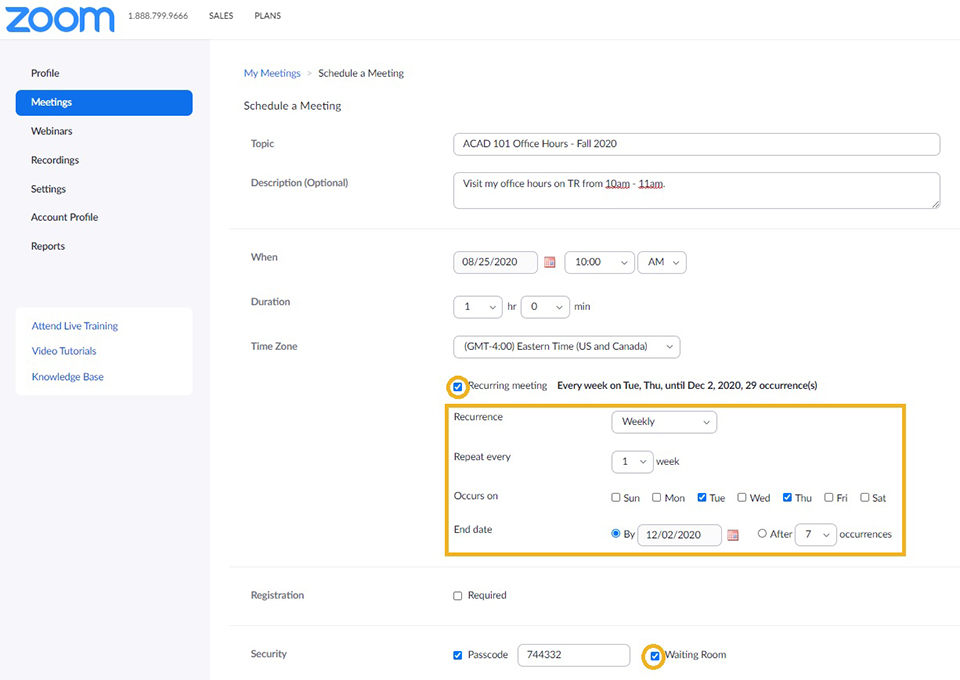Open the 10:00 start time dropdown
Viewport: 960px width, 680px height.
(x=599, y=263)
